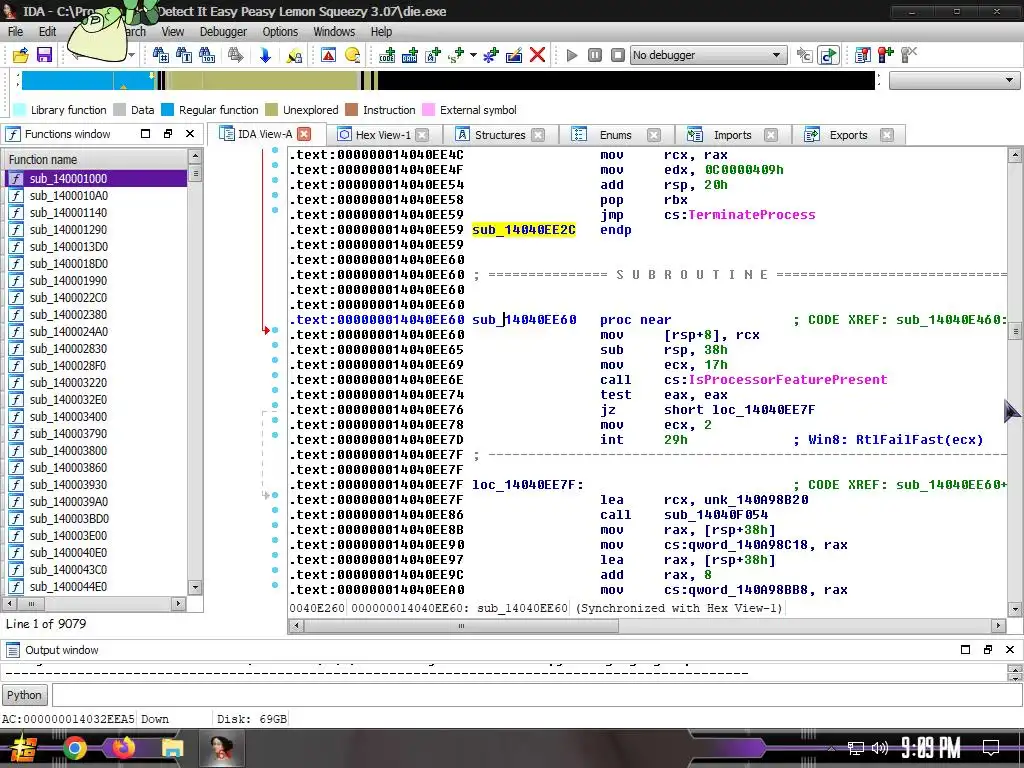The width and height of the screenshot is (1024, 768).
Task: Switch to the Exports tab
Action: pyautogui.click(x=848, y=135)
